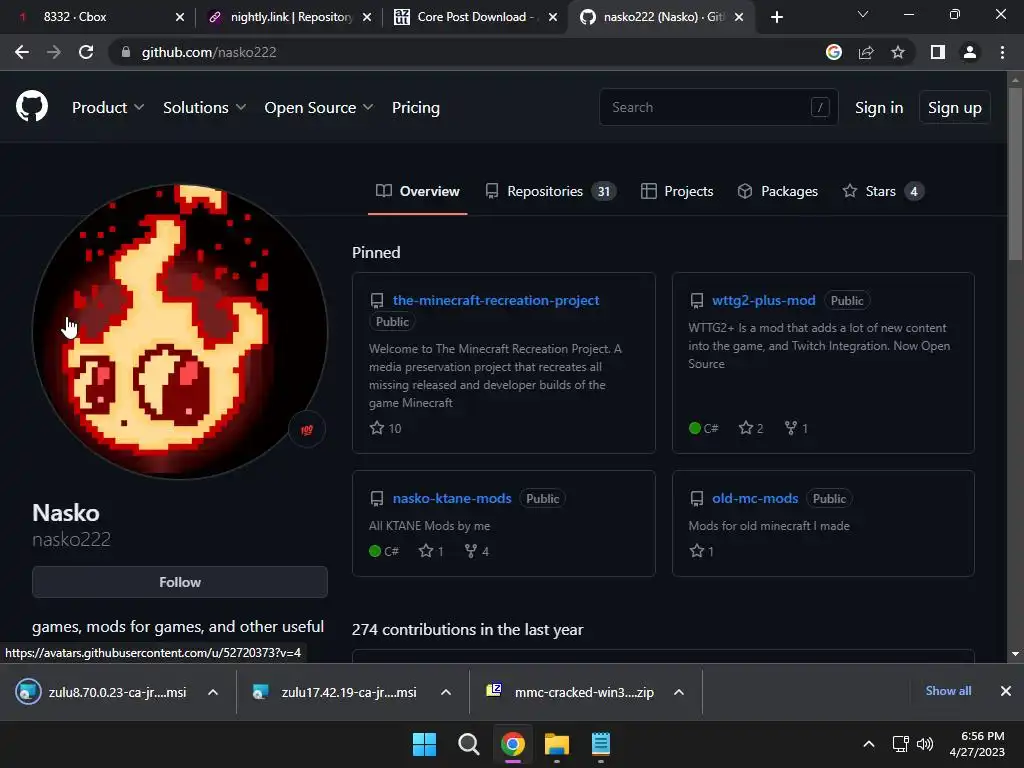Screen dimensions: 1024x768
Task: Expand Open Source dropdown menu
Action: pos(319,107)
